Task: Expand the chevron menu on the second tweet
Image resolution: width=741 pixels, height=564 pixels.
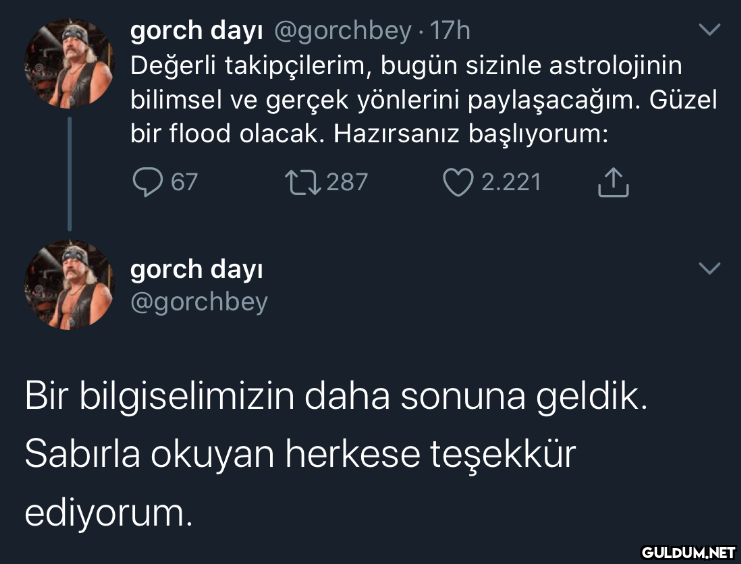Action: 709,268
